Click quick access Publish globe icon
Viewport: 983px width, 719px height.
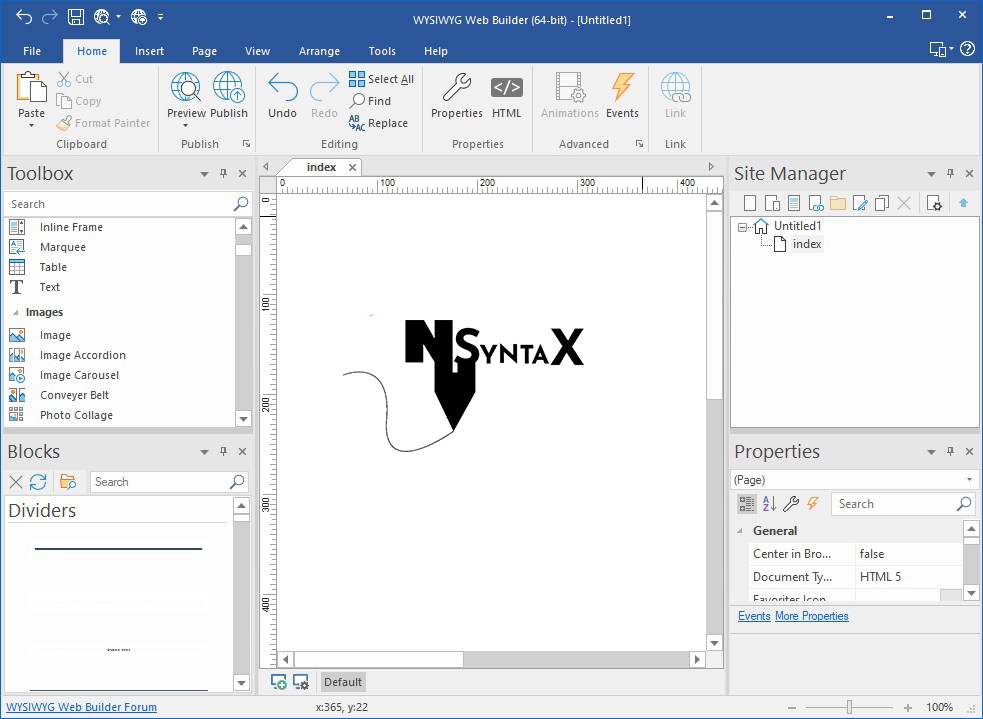[x=139, y=17]
